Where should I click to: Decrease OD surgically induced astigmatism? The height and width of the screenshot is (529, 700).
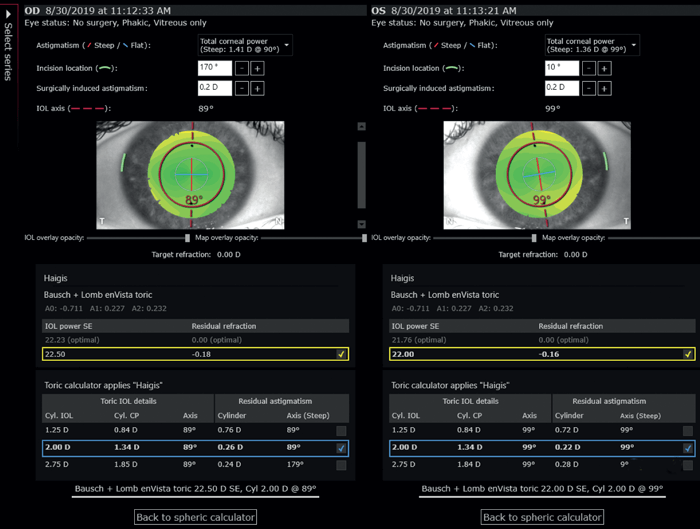point(242,89)
